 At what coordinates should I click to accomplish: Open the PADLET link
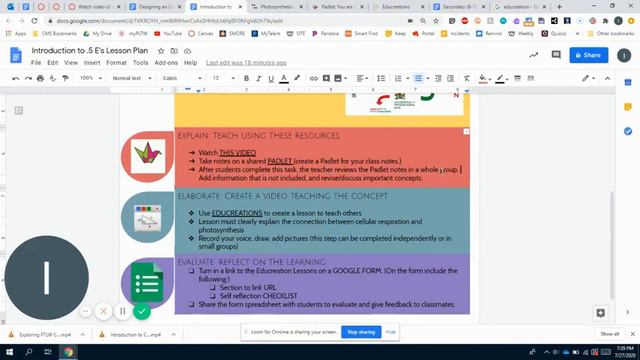[280, 161]
